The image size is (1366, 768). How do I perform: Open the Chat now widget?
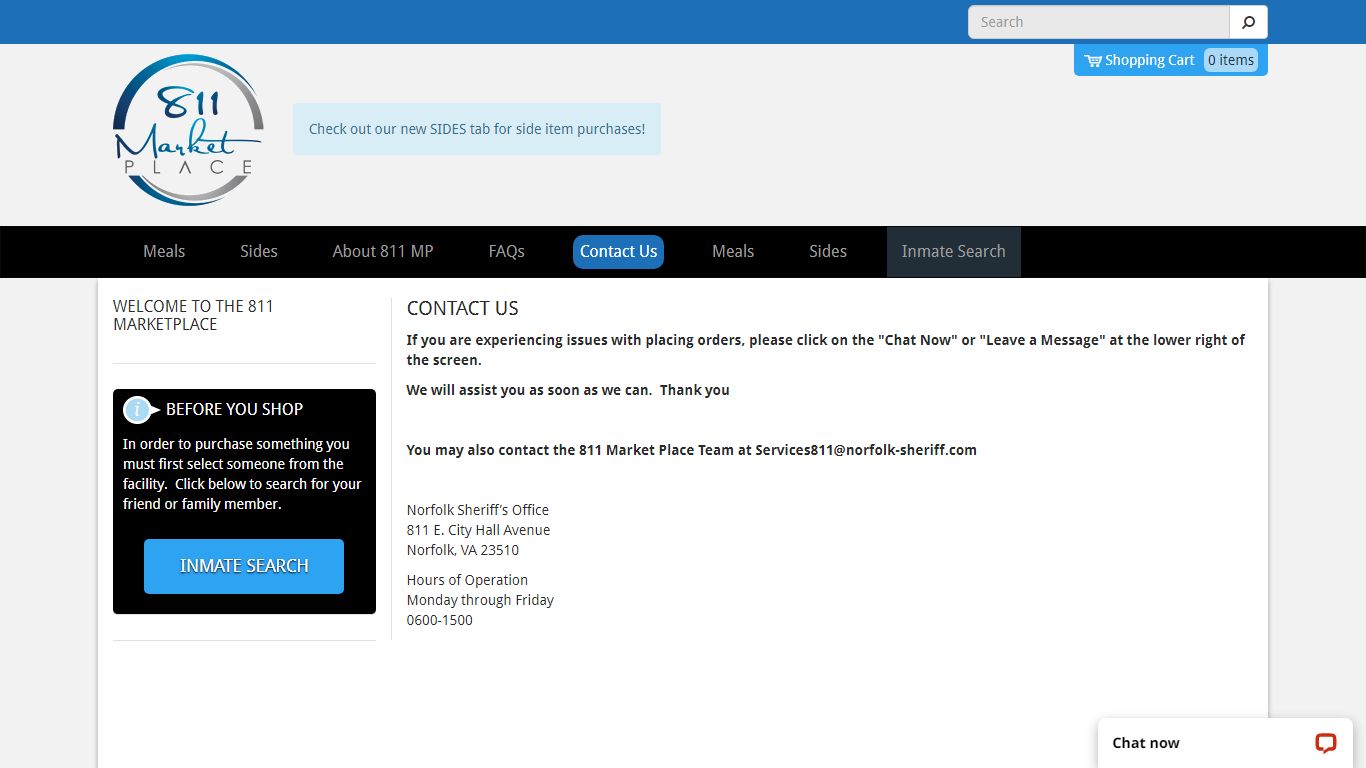(1225, 743)
